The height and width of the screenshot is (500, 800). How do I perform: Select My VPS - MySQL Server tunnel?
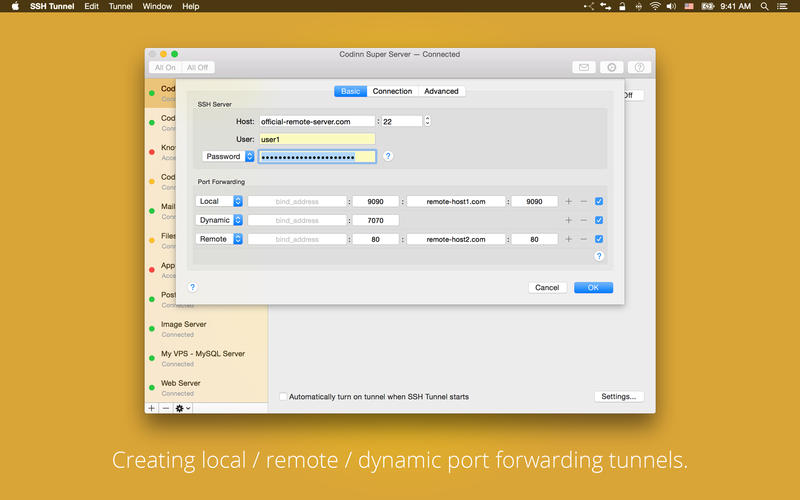coord(206,358)
